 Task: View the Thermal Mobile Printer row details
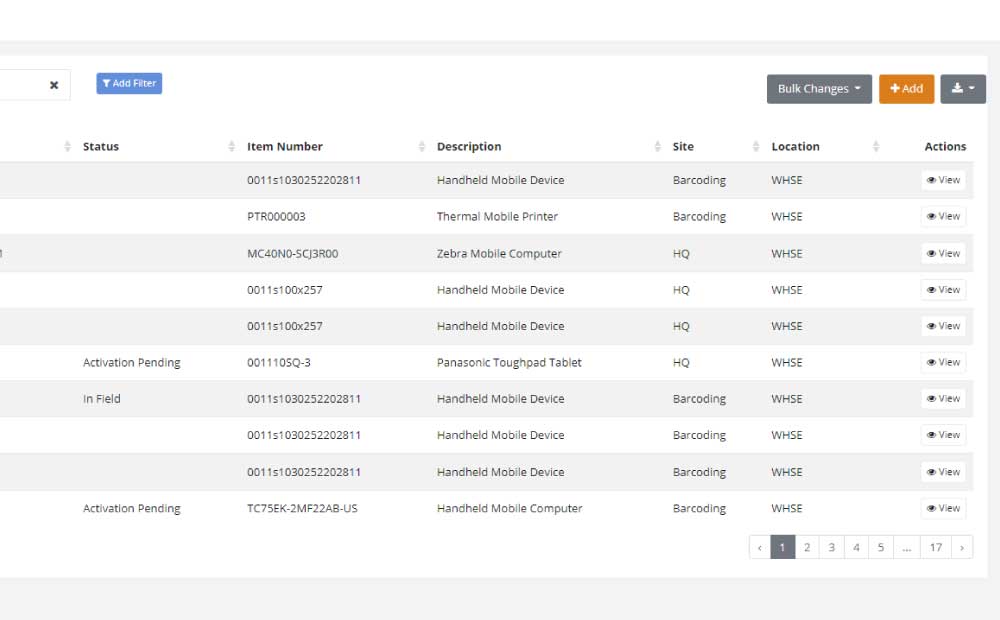[942, 216]
